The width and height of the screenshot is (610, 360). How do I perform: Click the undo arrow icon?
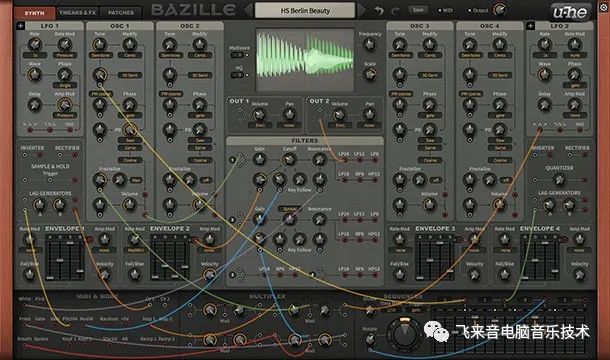[379, 11]
